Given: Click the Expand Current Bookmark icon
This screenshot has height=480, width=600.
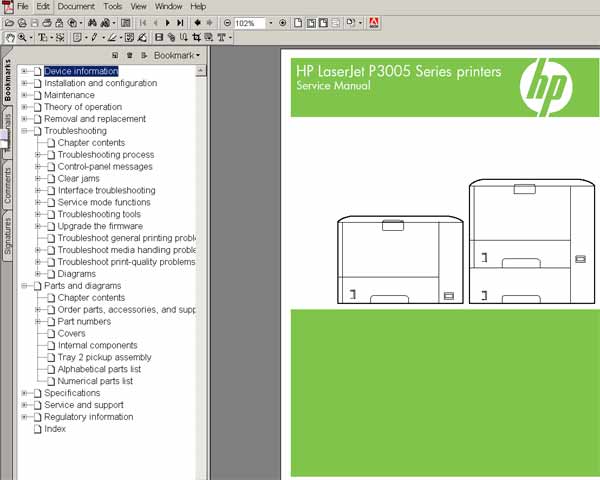Looking at the screenshot, I should click(x=144, y=56).
